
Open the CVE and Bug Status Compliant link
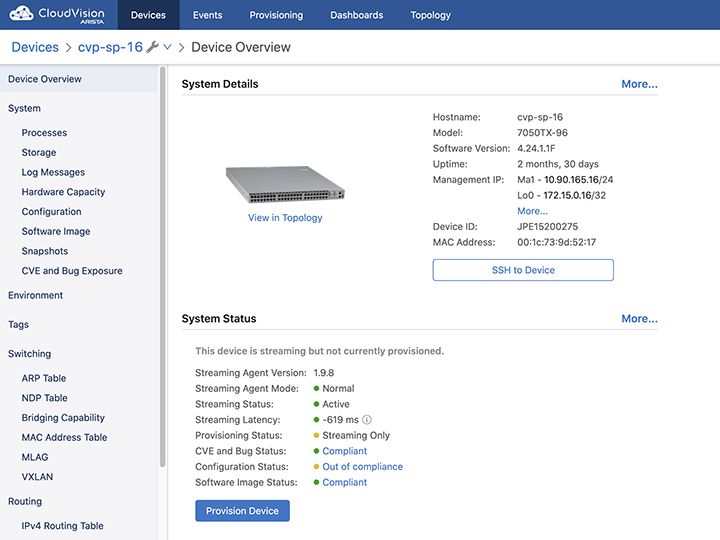344,451
